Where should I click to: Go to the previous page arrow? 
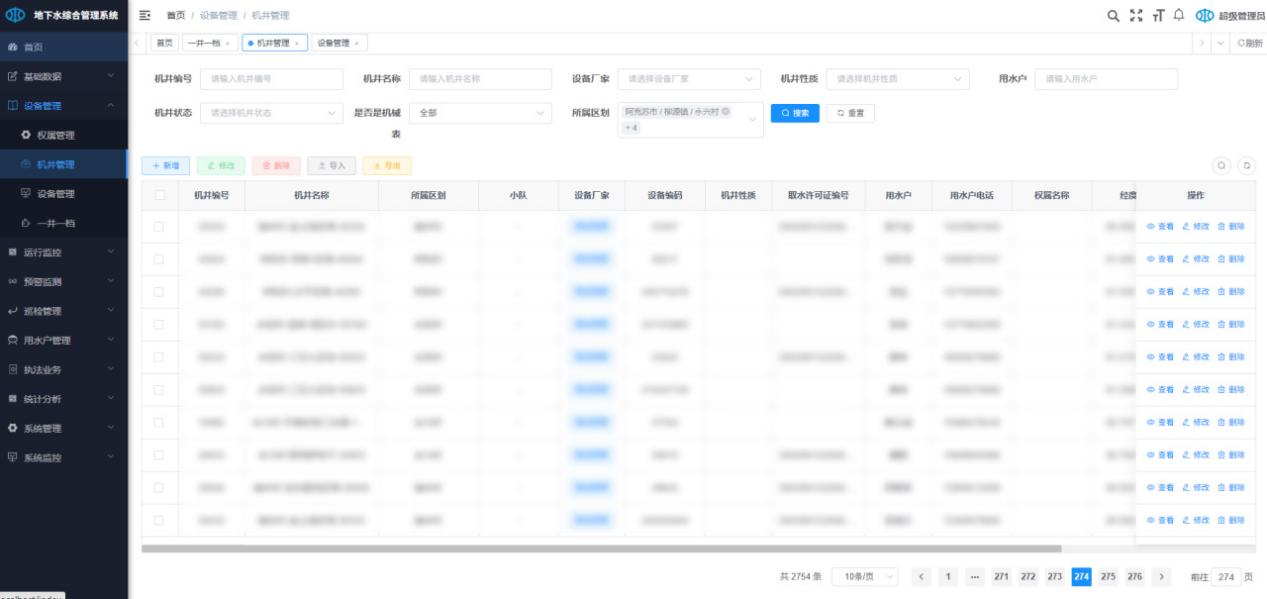click(920, 578)
